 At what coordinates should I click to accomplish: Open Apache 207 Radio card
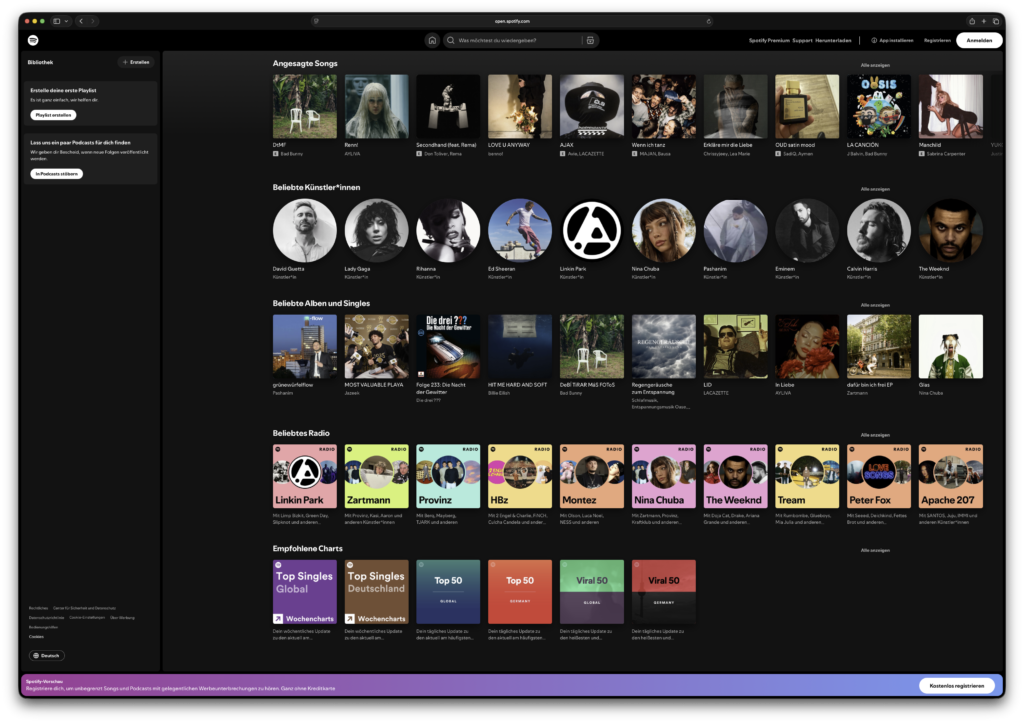click(951, 476)
